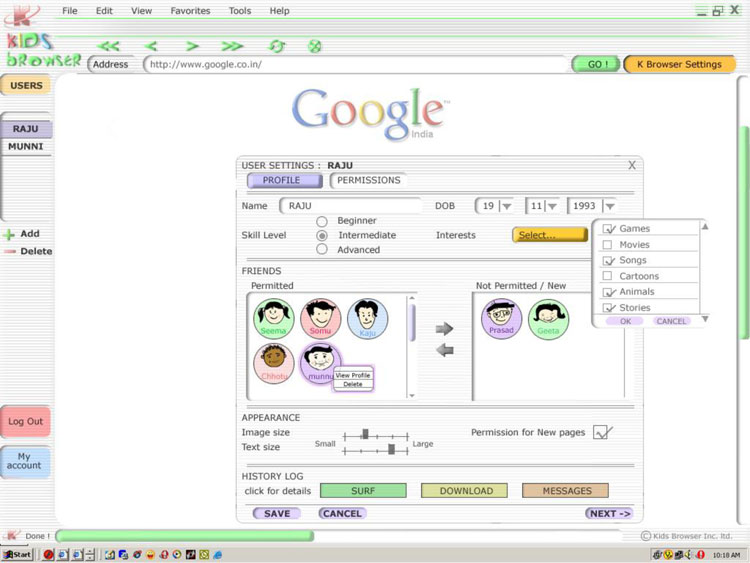Image resolution: width=750 pixels, height=563 pixels.
Task: Open the DOB day dropdown
Action: point(506,206)
